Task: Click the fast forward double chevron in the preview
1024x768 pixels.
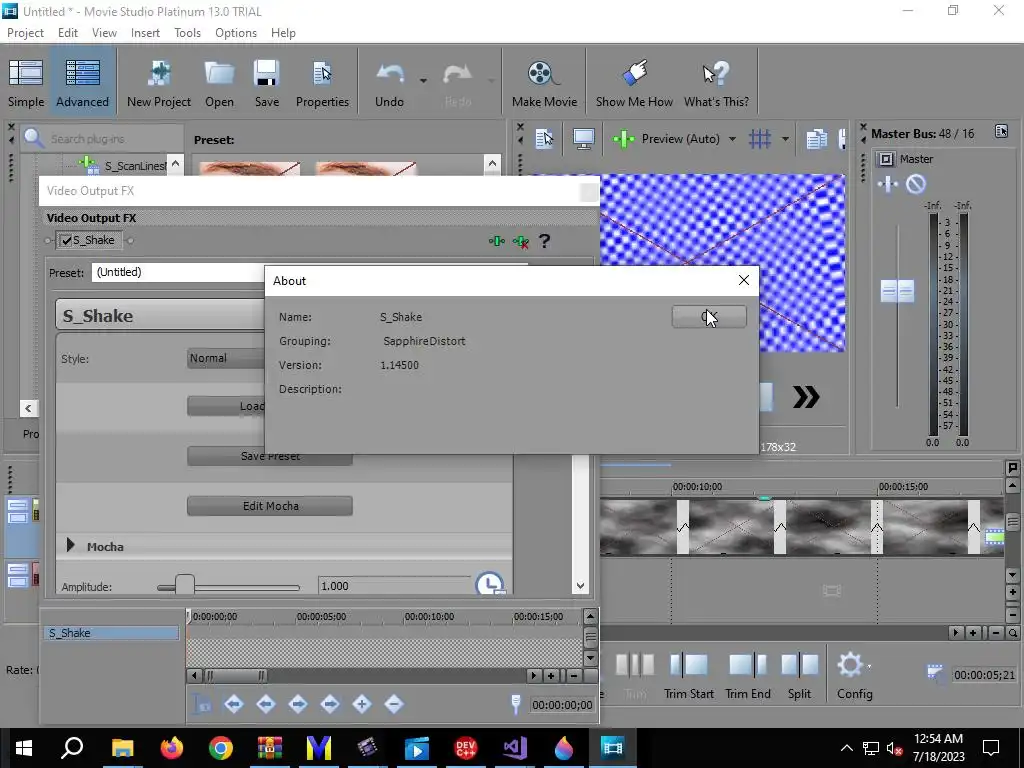Action: click(x=806, y=397)
